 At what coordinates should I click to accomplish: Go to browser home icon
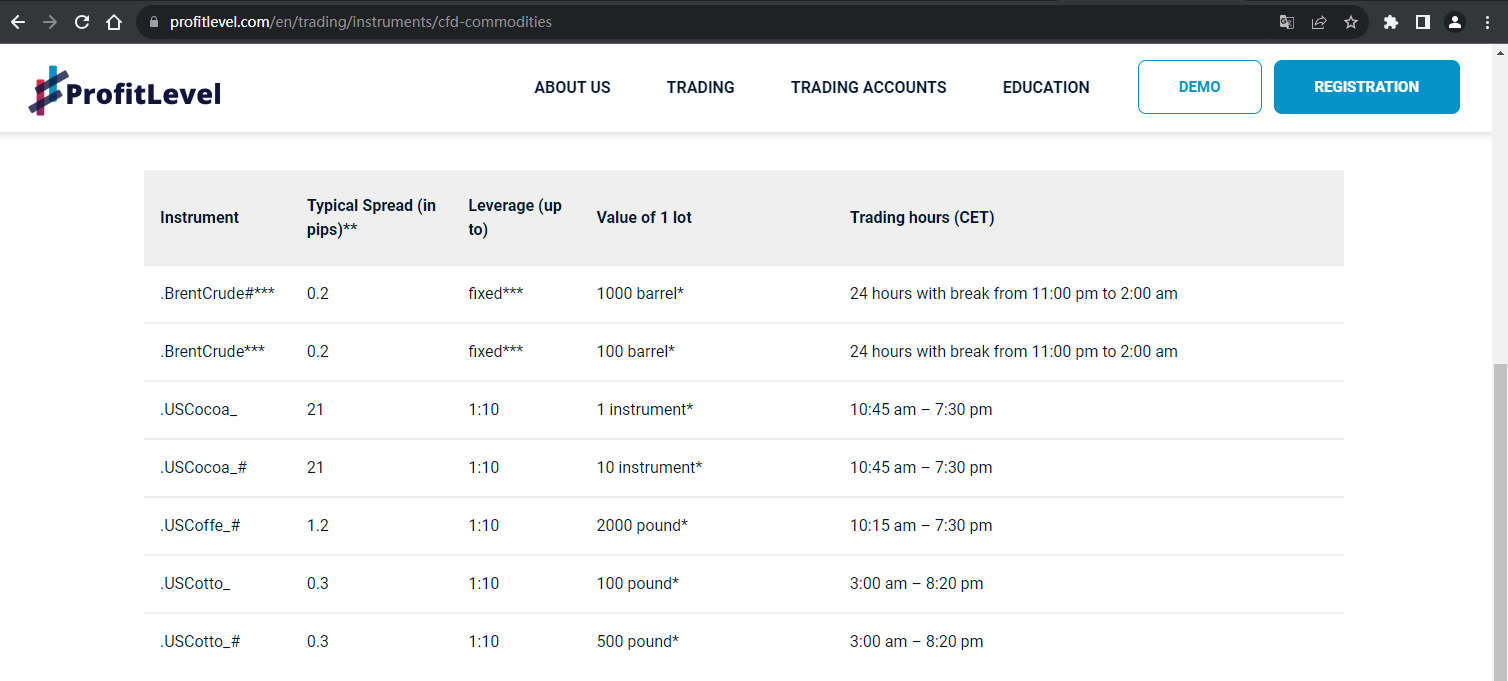pyautogui.click(x=114, y=22)
